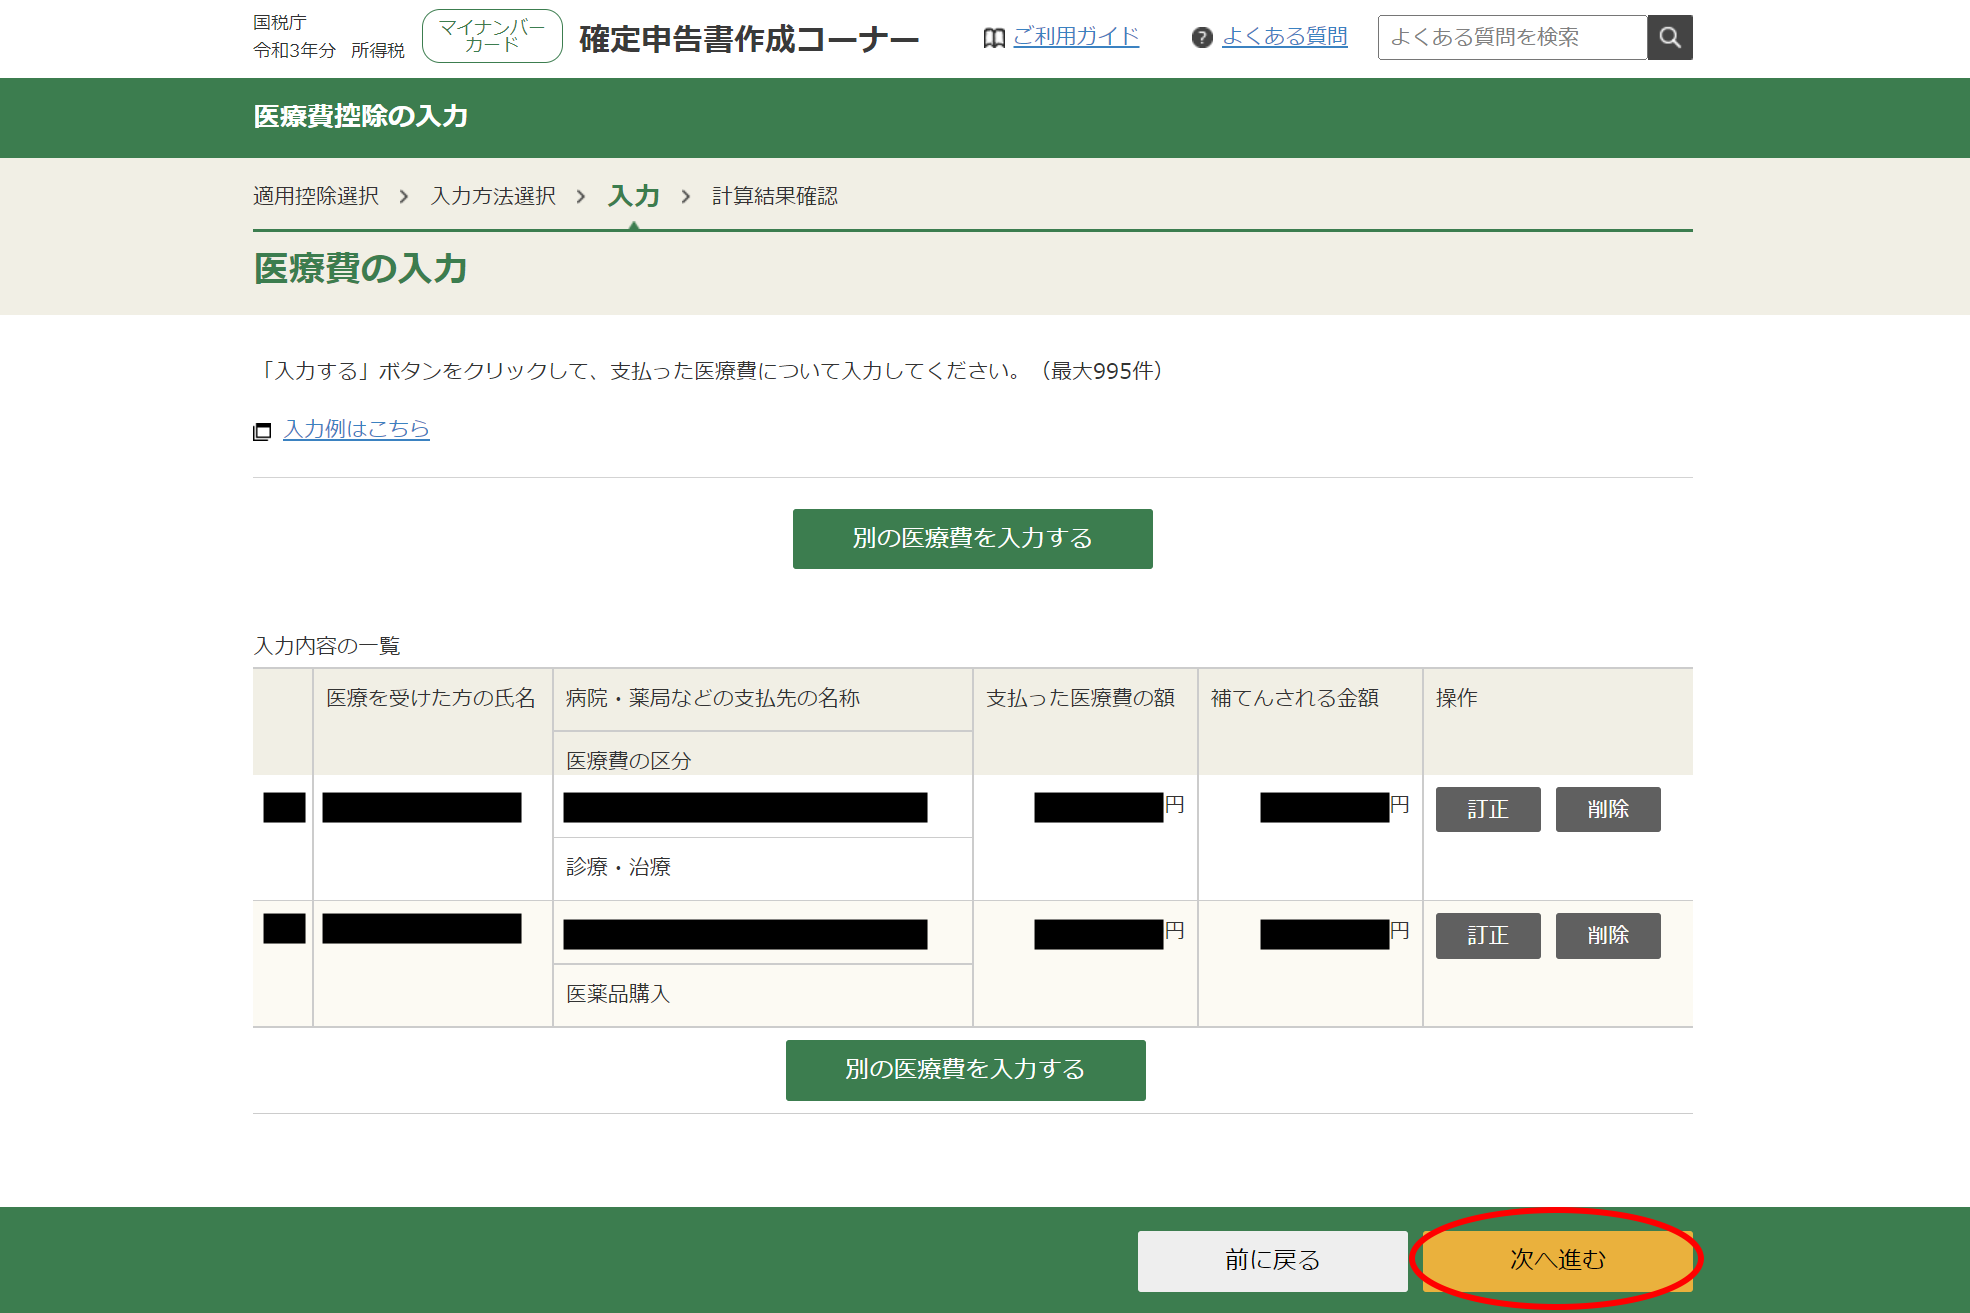Screen dimensions: 1970x1313
Task: Click 削除 for the 医薬品購入 row
Action: 1608,936
